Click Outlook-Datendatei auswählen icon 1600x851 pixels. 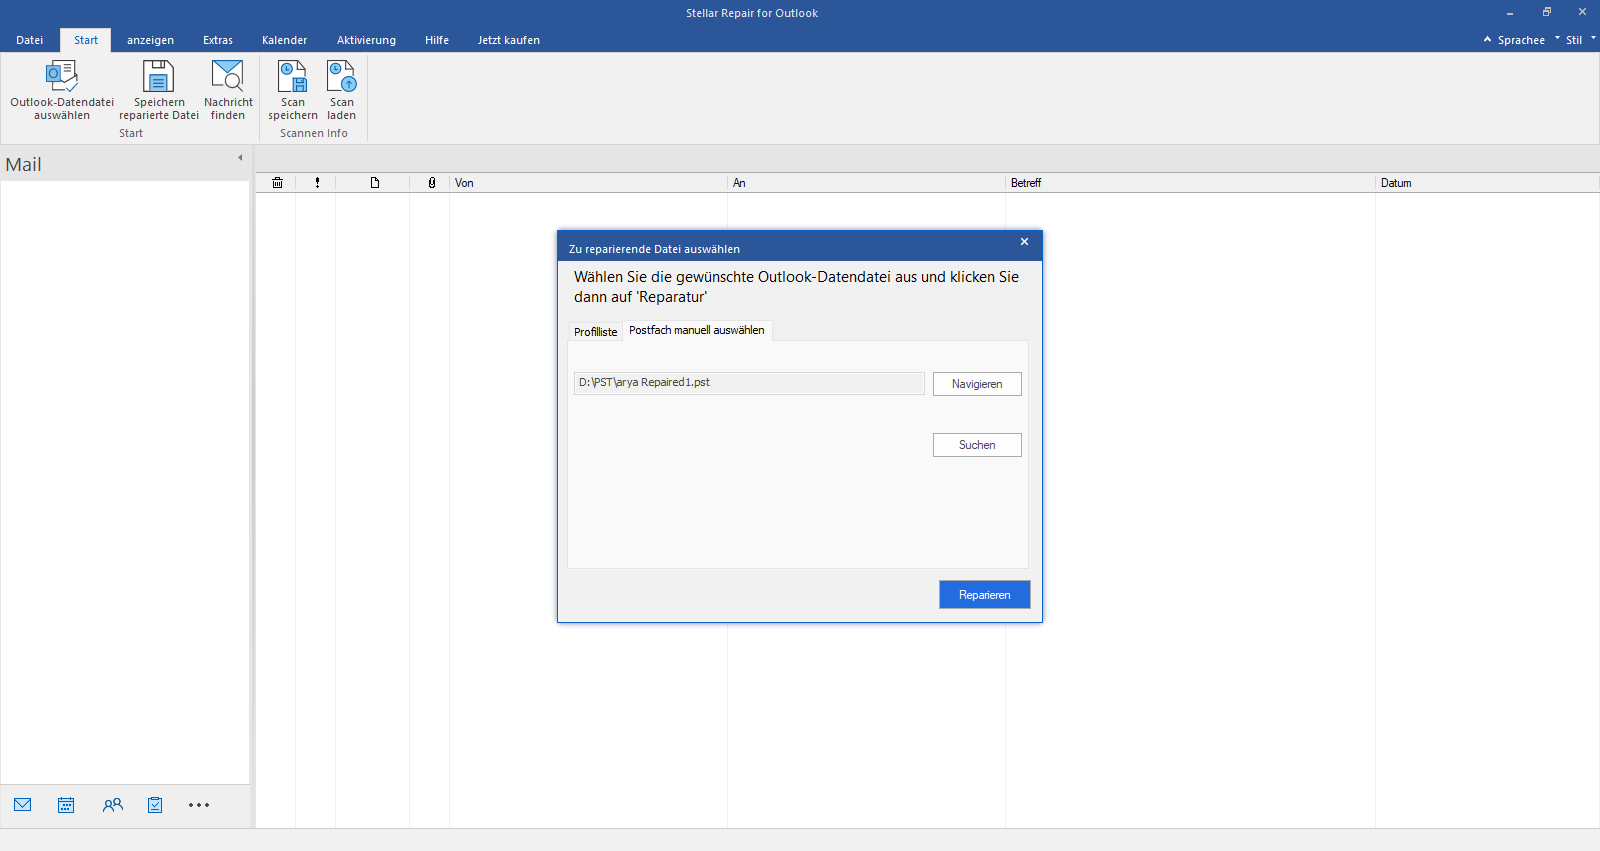click(x=62, y=76)
